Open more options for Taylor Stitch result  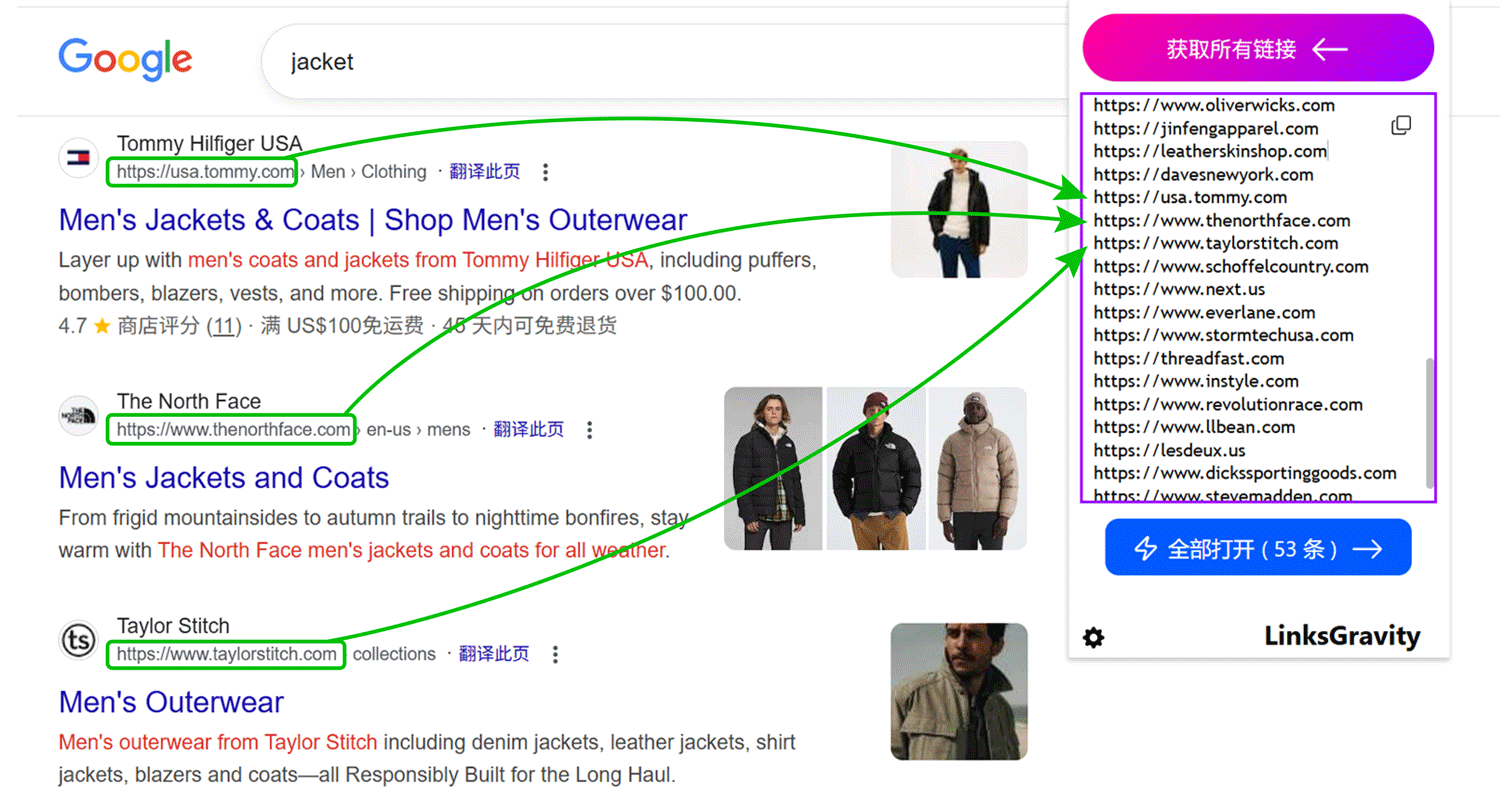coord(555,655)
